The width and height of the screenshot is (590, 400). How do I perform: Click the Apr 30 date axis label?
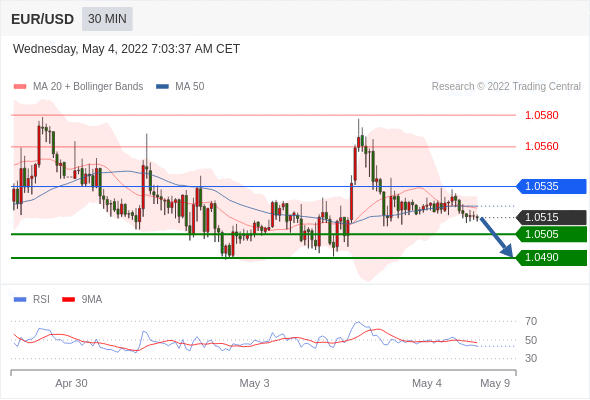pyautogui.click(x=71, y=383)
